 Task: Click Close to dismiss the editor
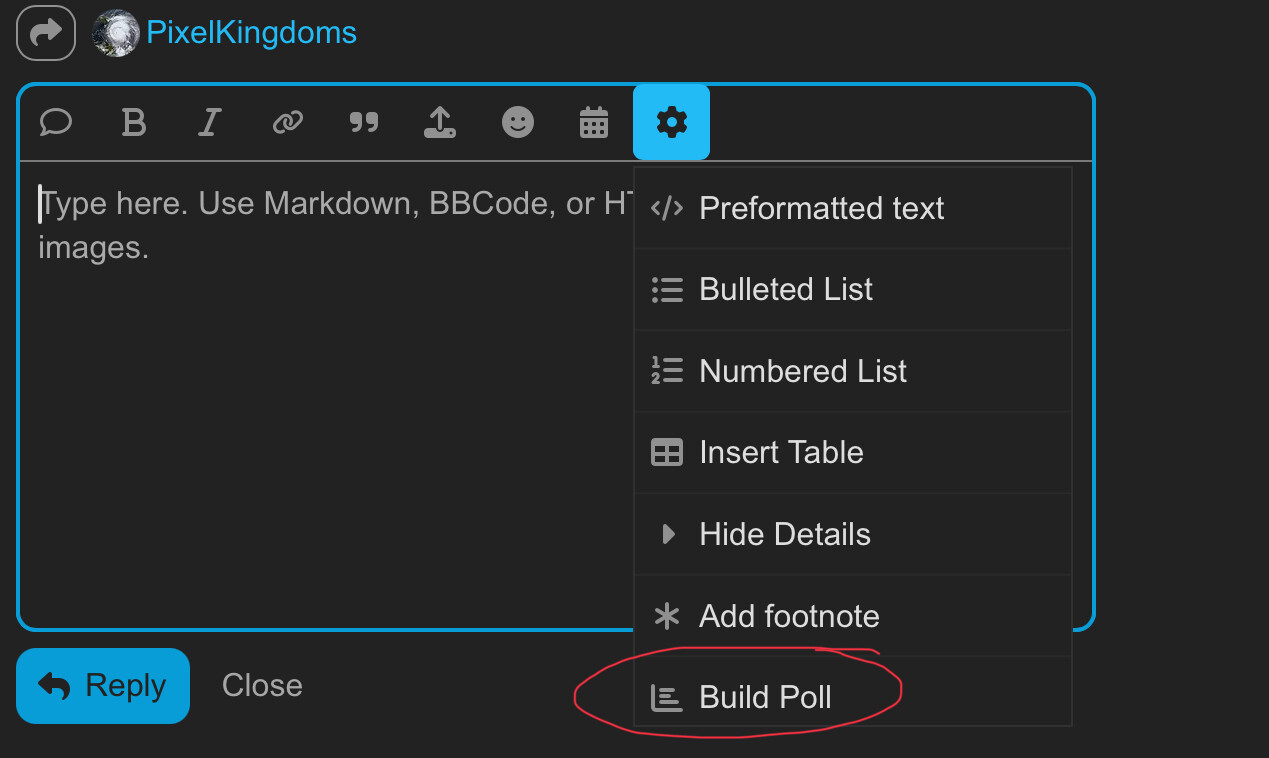[262, 686]
